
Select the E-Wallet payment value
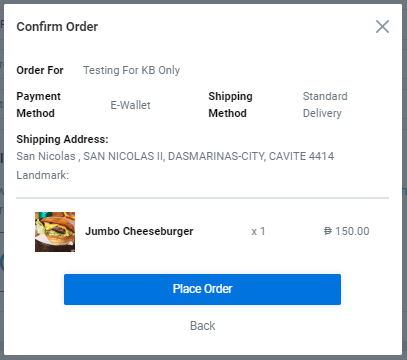(x=130, y=105)
